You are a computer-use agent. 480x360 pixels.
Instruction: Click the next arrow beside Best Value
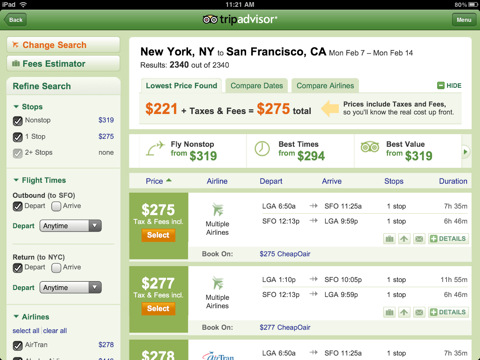click(466, 152)
